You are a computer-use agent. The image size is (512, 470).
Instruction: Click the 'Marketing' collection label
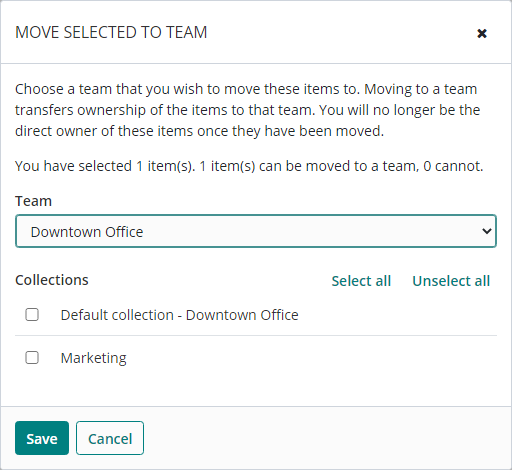point(94,358)
